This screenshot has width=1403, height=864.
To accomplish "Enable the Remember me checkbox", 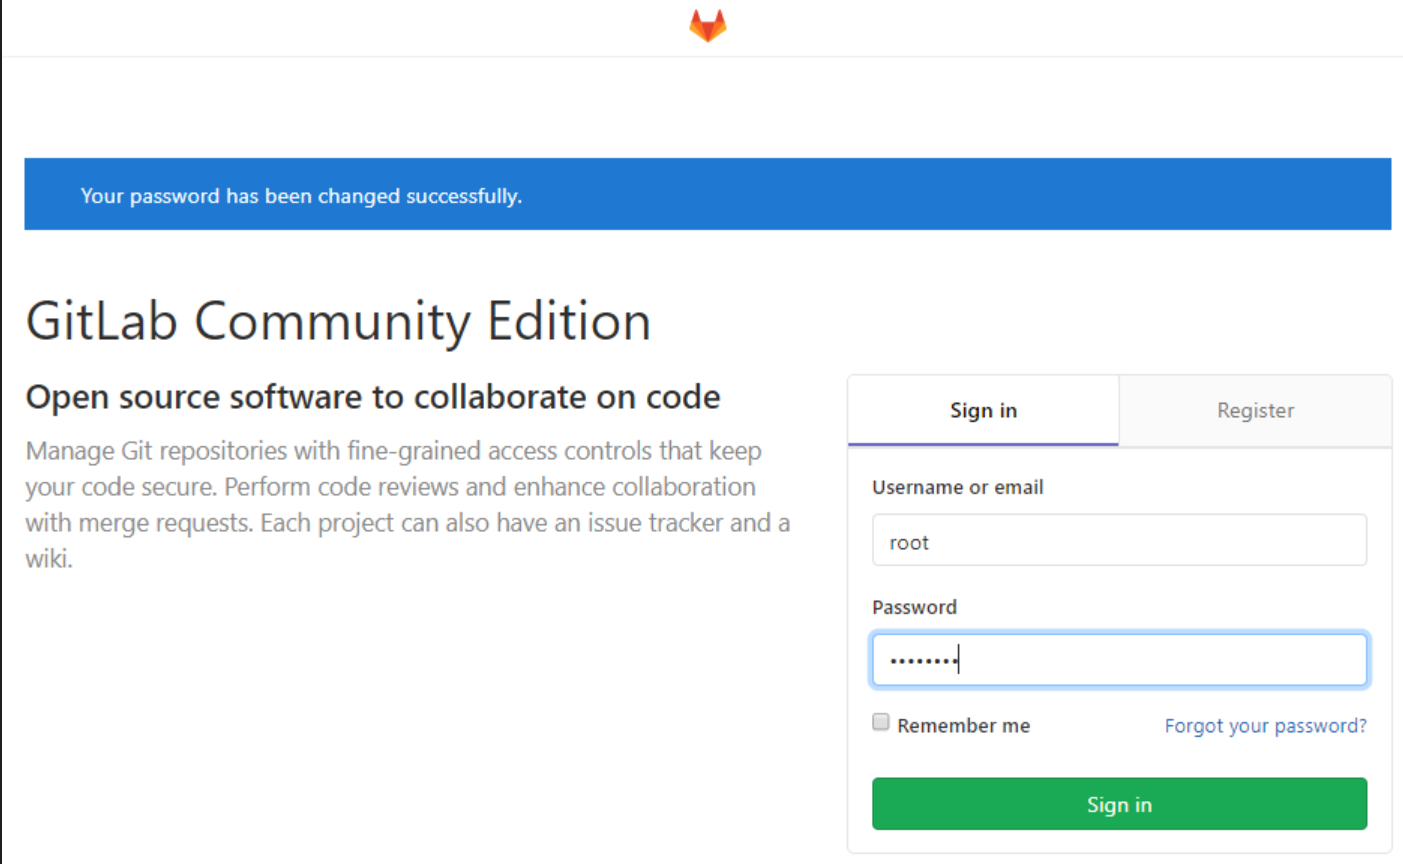I will click(x=881, y=722).
